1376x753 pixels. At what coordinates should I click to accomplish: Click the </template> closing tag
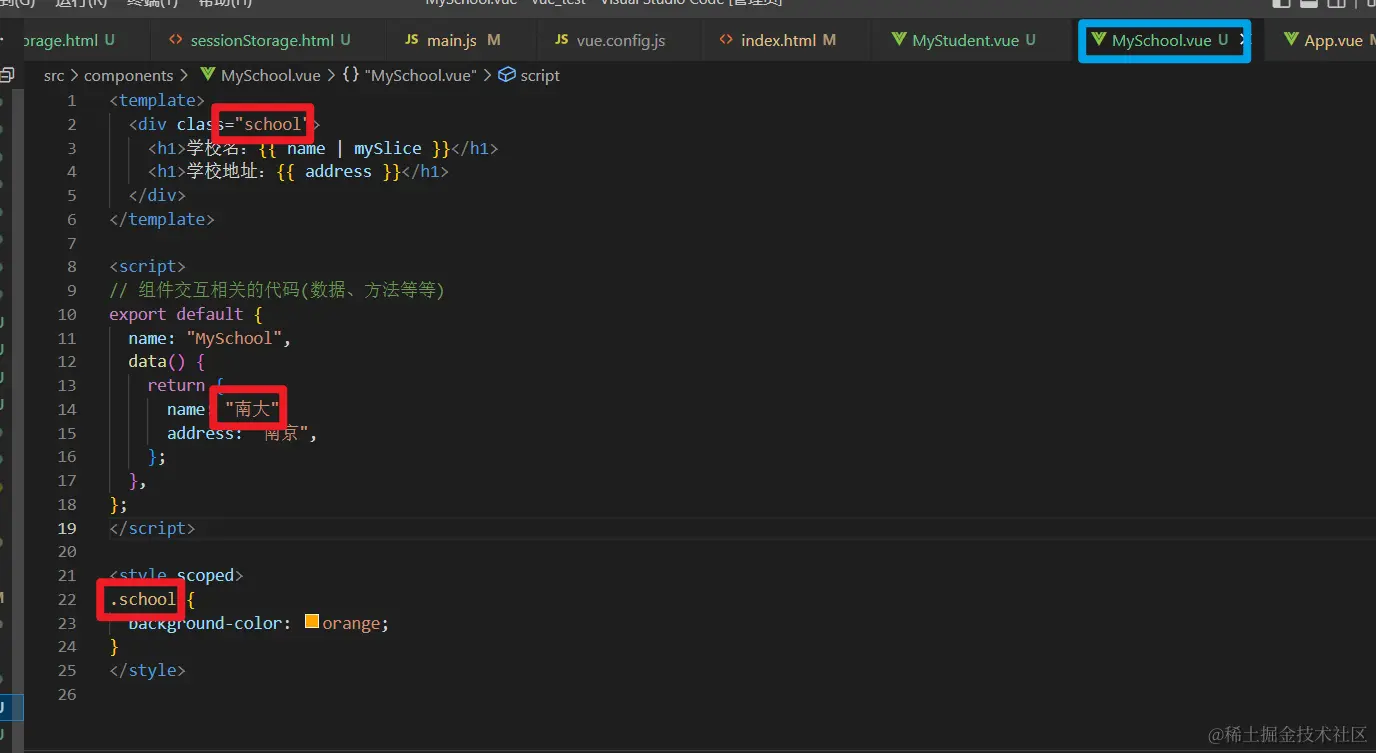162,219
